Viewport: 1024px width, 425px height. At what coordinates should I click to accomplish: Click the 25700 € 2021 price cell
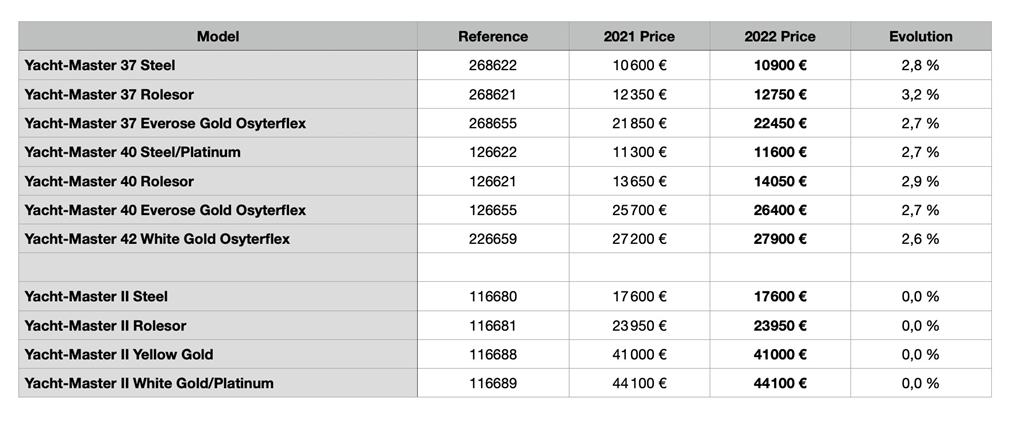coord(639,210)
